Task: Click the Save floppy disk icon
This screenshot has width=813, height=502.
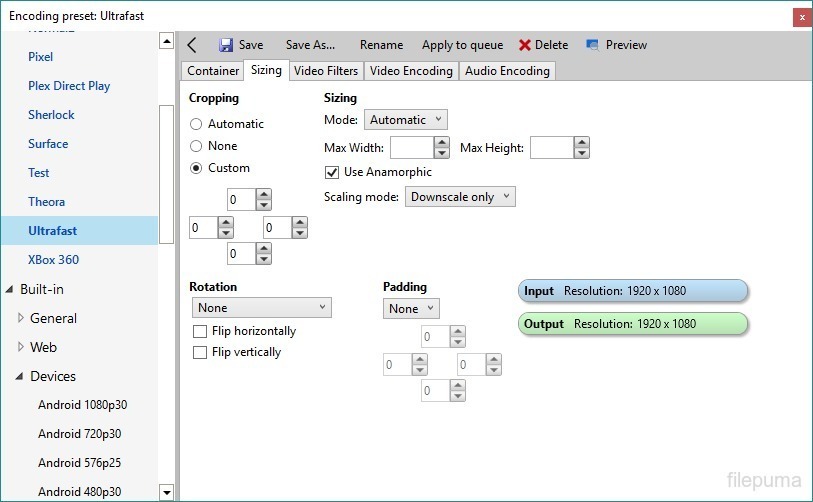Action: pos(226,45)
